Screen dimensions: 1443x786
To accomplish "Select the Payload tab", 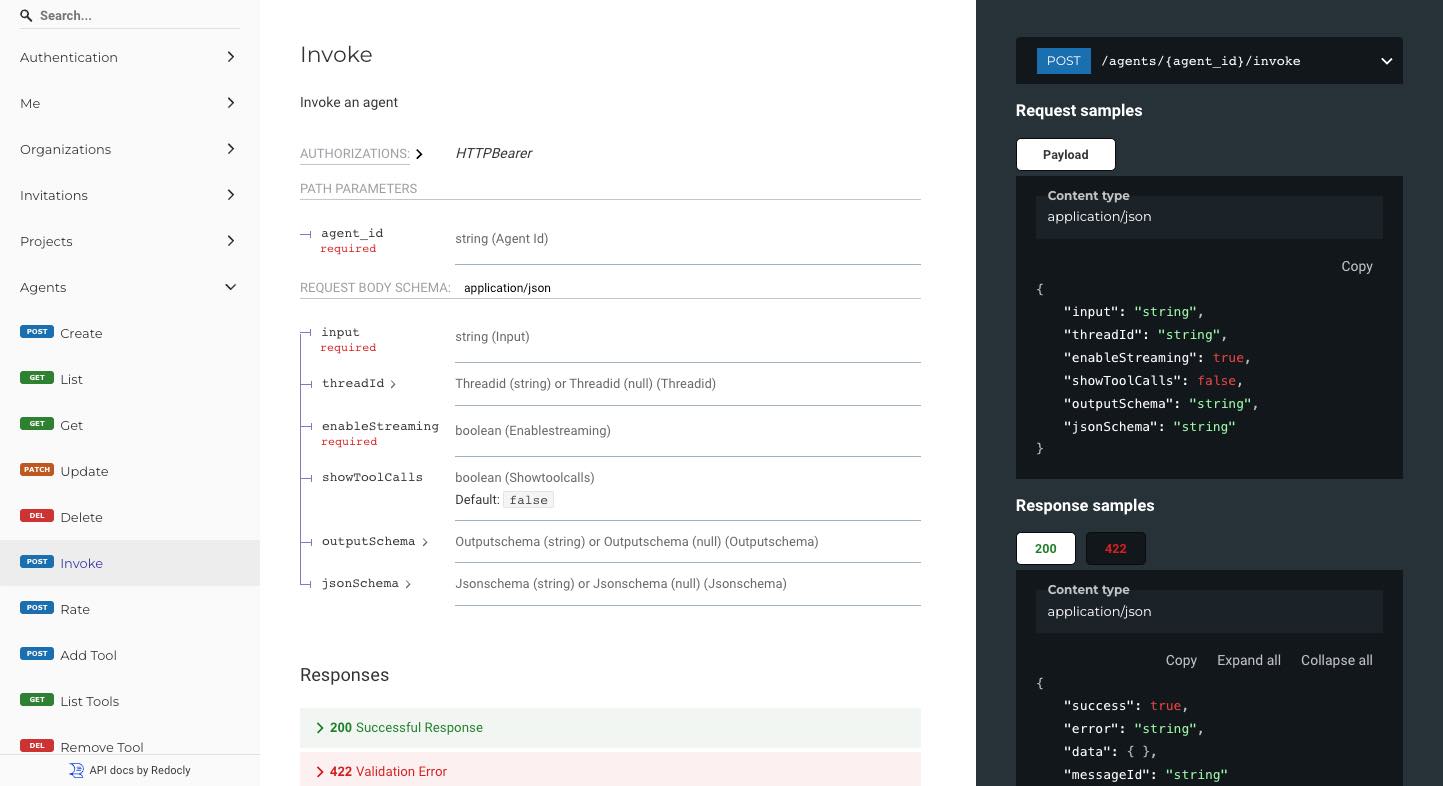I will (1065, 154).
